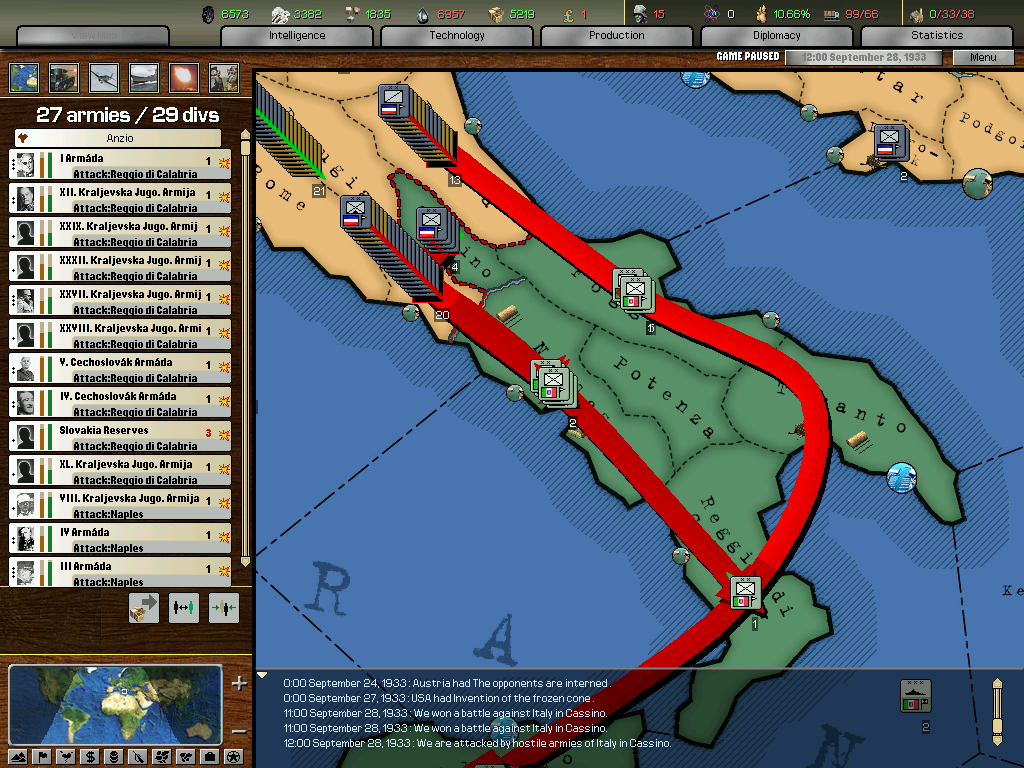Open the world map overview icon
Viewport: 1024px width, 768px height.
pyautogui.click(x=24, y=78)
